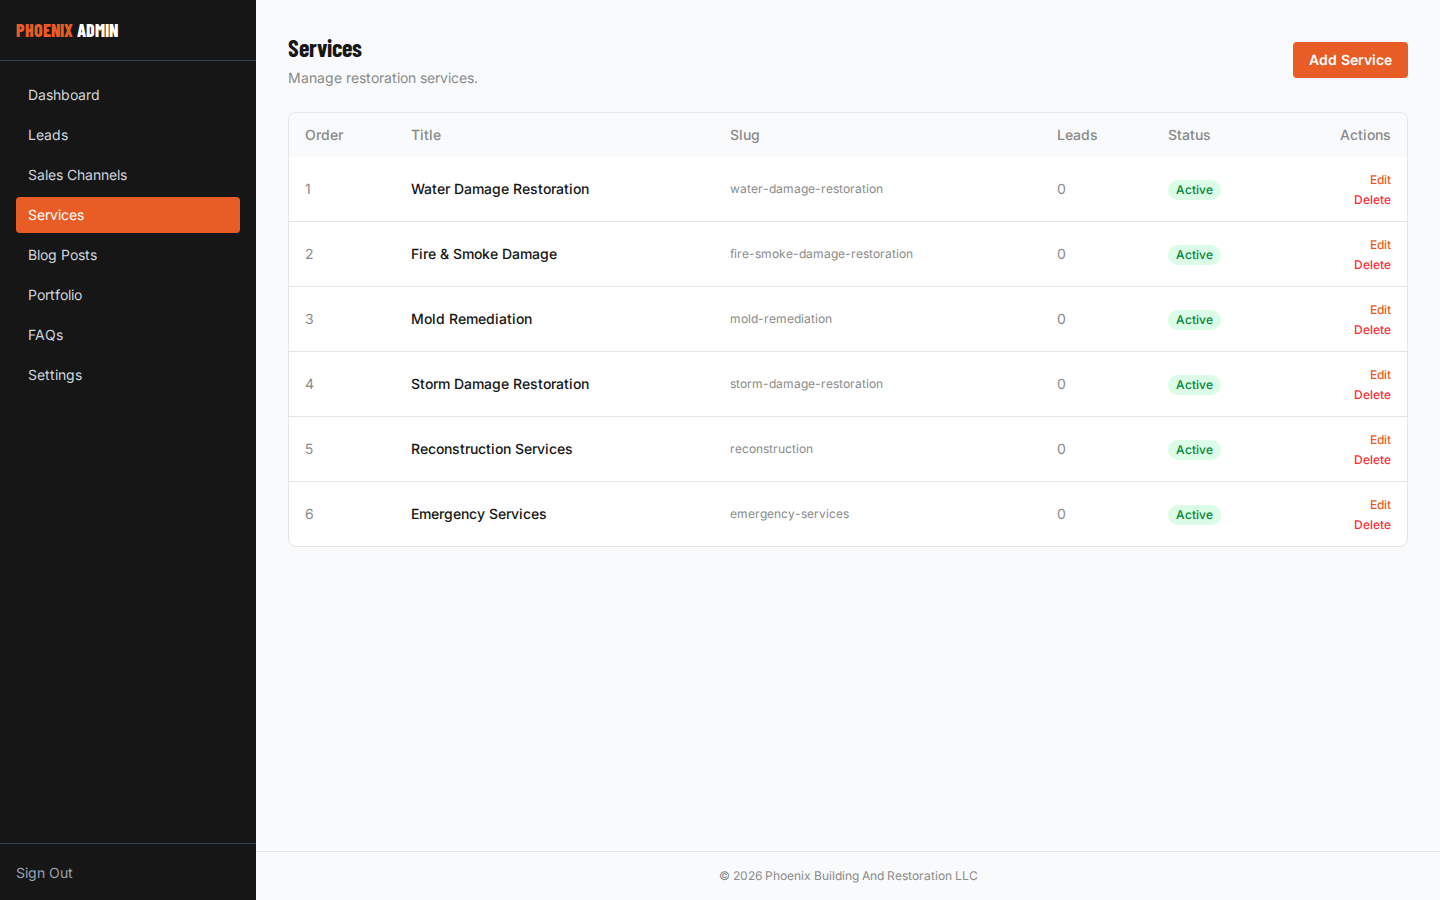The image size is (1440, 900).
Task: Click Active badge for Storm Damage Restoration
Action: (x=1194, y=385)
